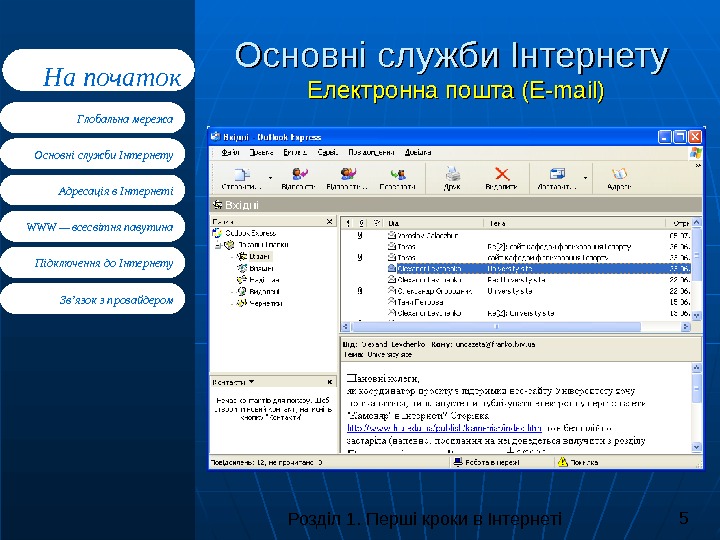Click the Reply toolbar icon
720x540 pixels.
point(299,174)
